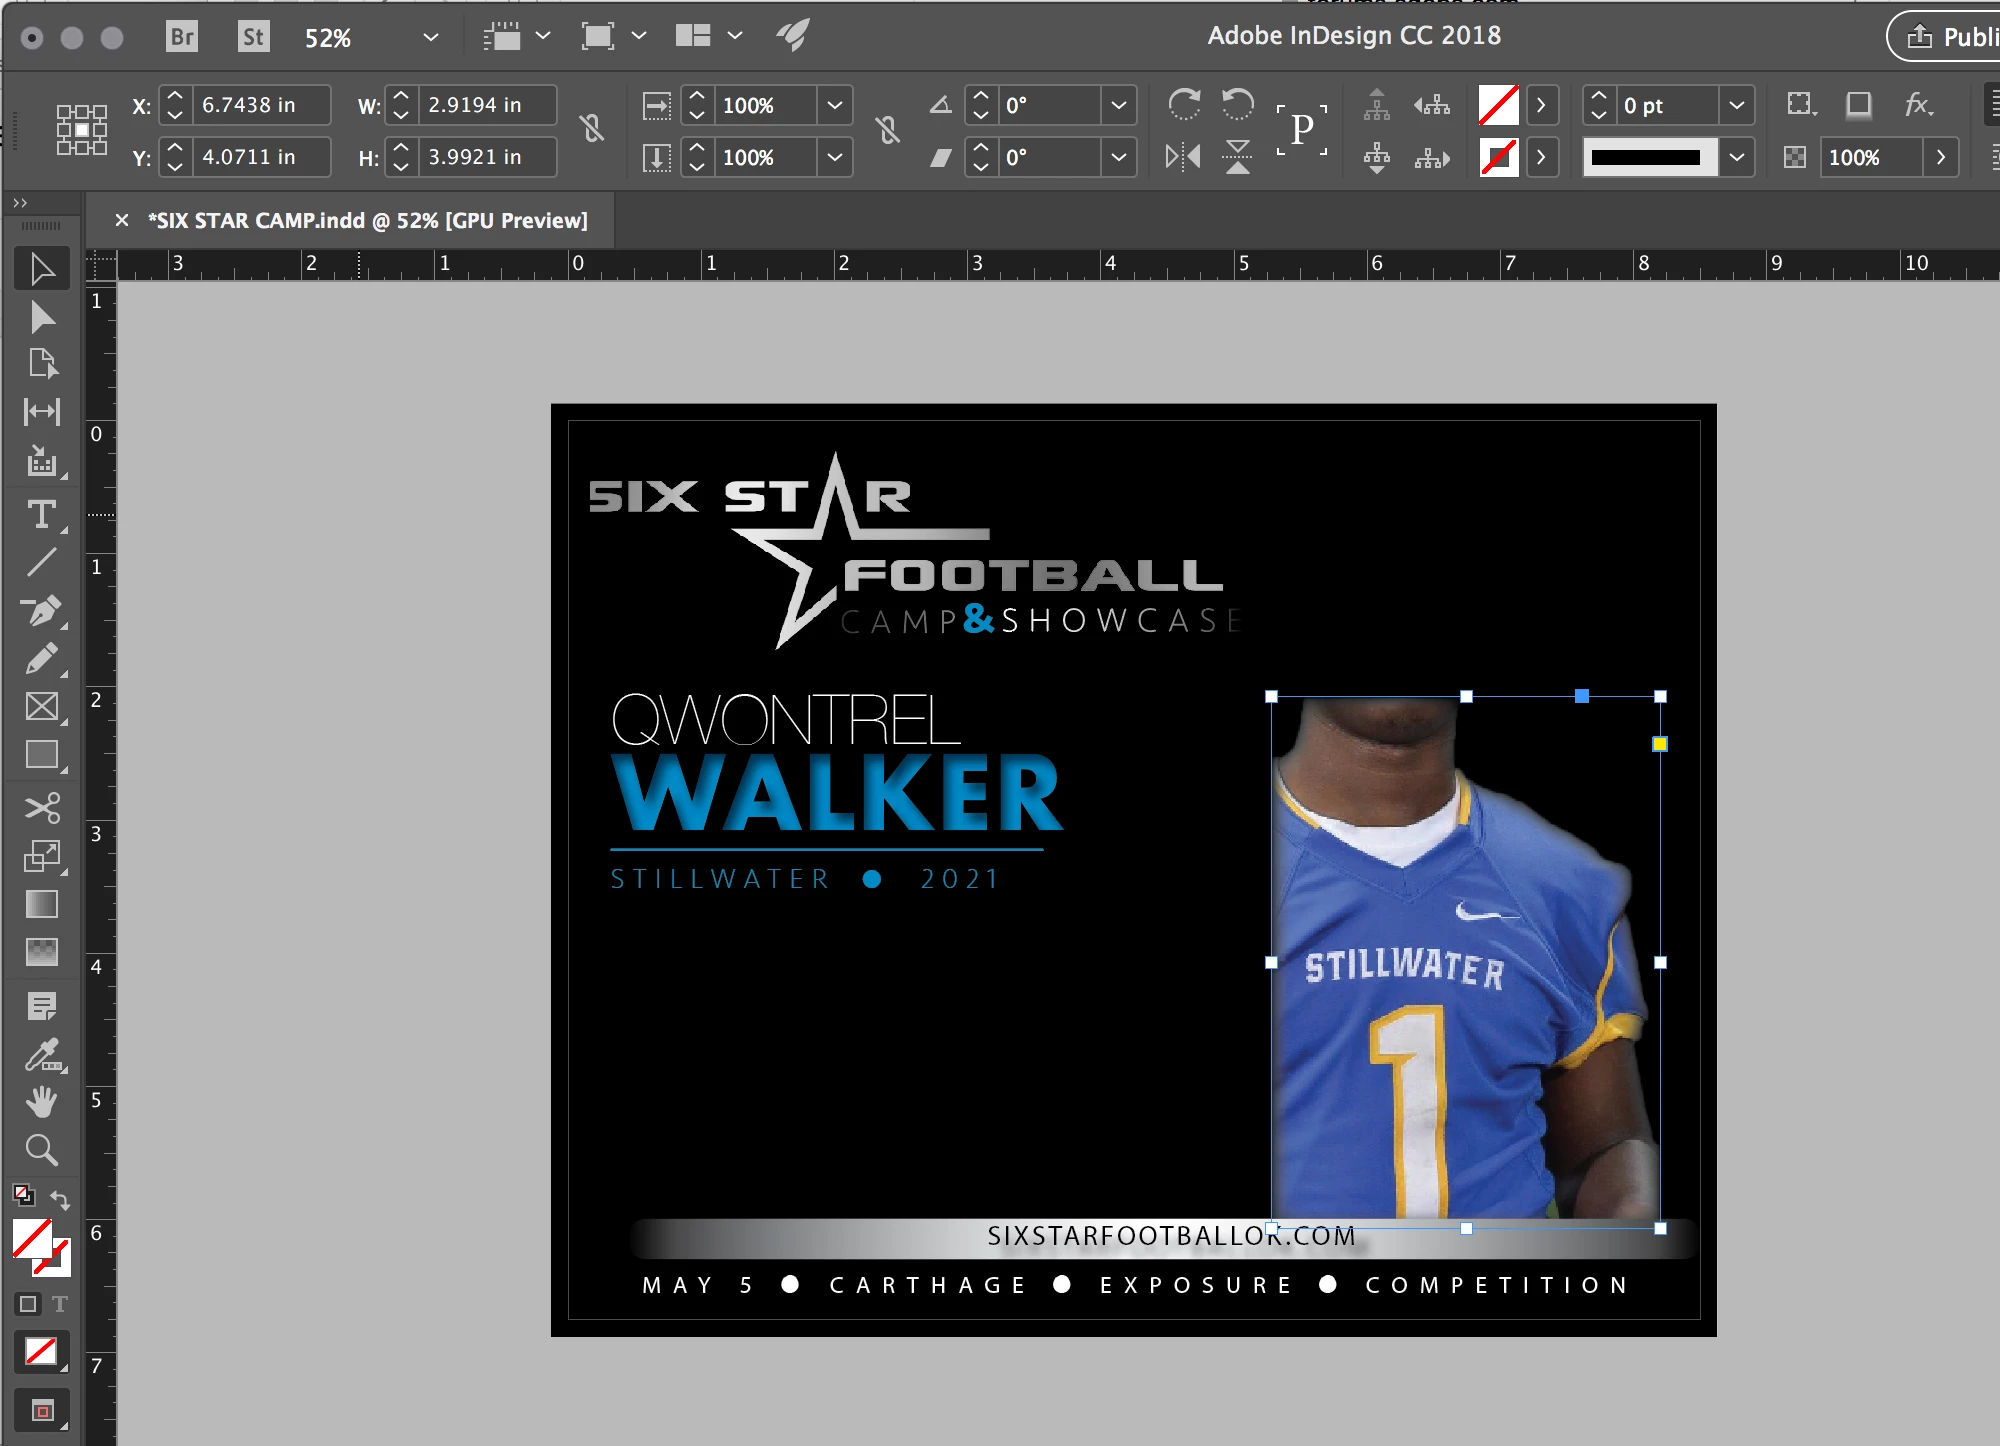
Task: Select the Type tool
Action: [41, 515]
